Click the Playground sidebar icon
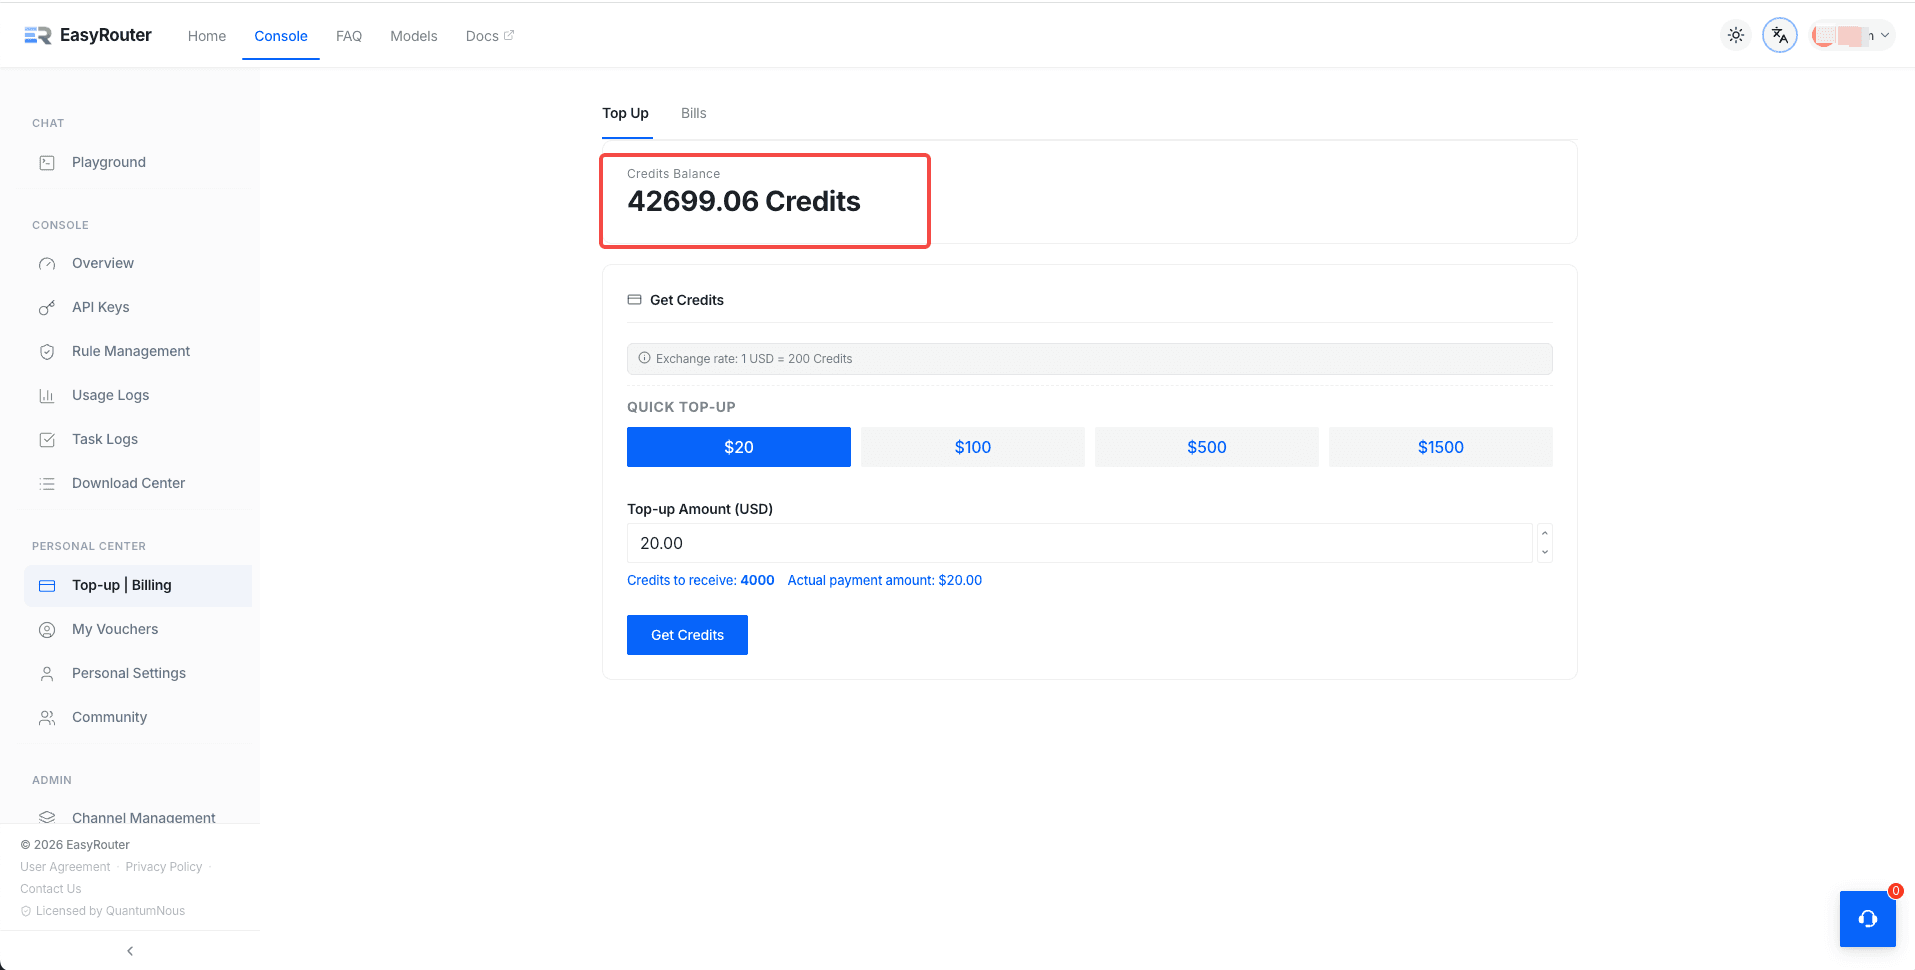Image resolution: width=1915 pixels, height=970 pixels. (x=47, y=162)
